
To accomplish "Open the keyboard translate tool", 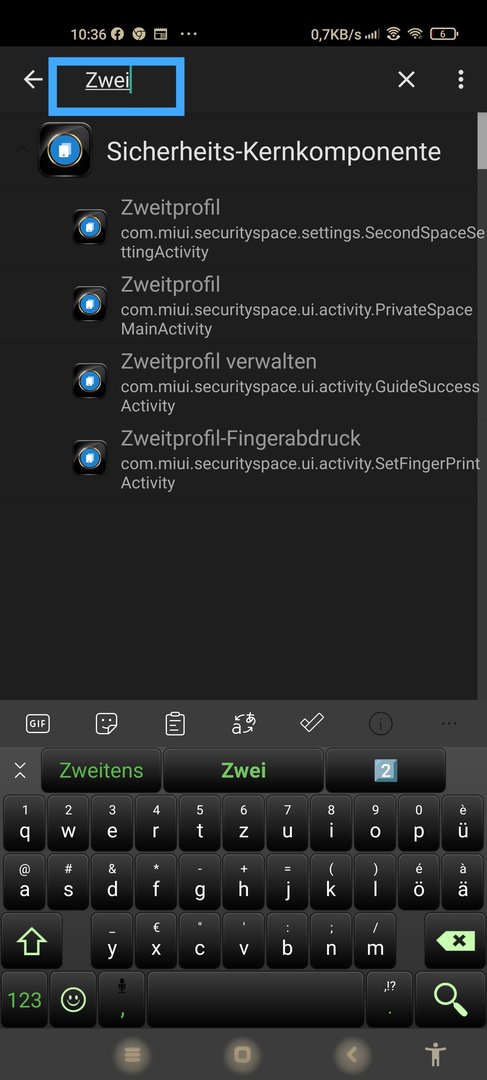I will click(243, 724).
